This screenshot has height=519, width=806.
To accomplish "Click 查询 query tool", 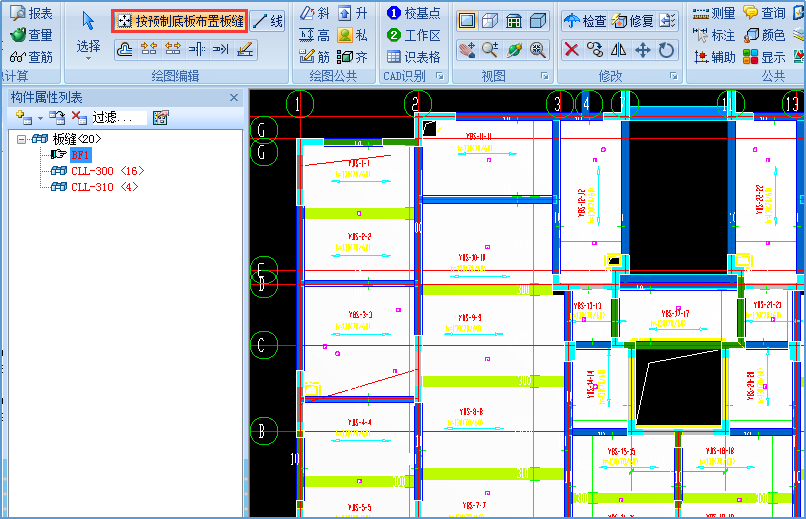I will 764,13.
